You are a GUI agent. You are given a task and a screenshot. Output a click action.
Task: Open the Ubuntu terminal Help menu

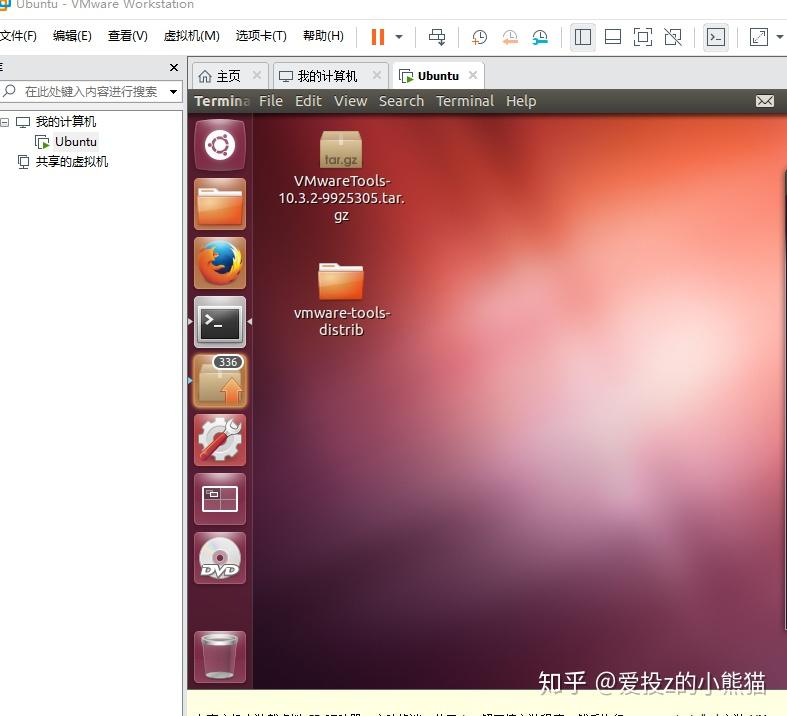(521, 101)
